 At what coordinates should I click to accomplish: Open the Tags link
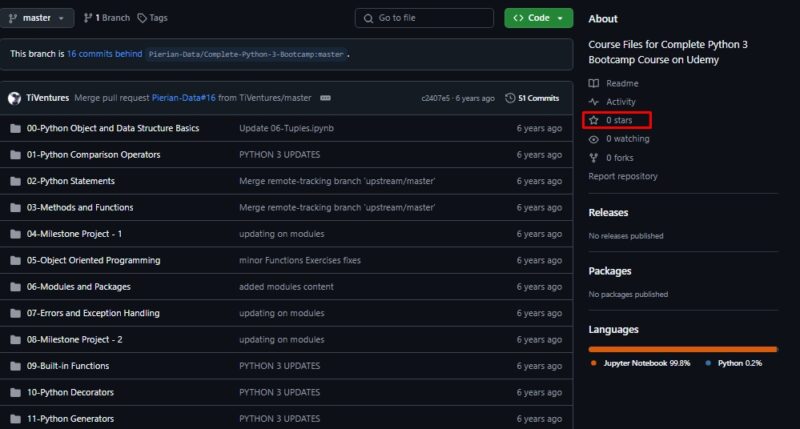[153, 18]
